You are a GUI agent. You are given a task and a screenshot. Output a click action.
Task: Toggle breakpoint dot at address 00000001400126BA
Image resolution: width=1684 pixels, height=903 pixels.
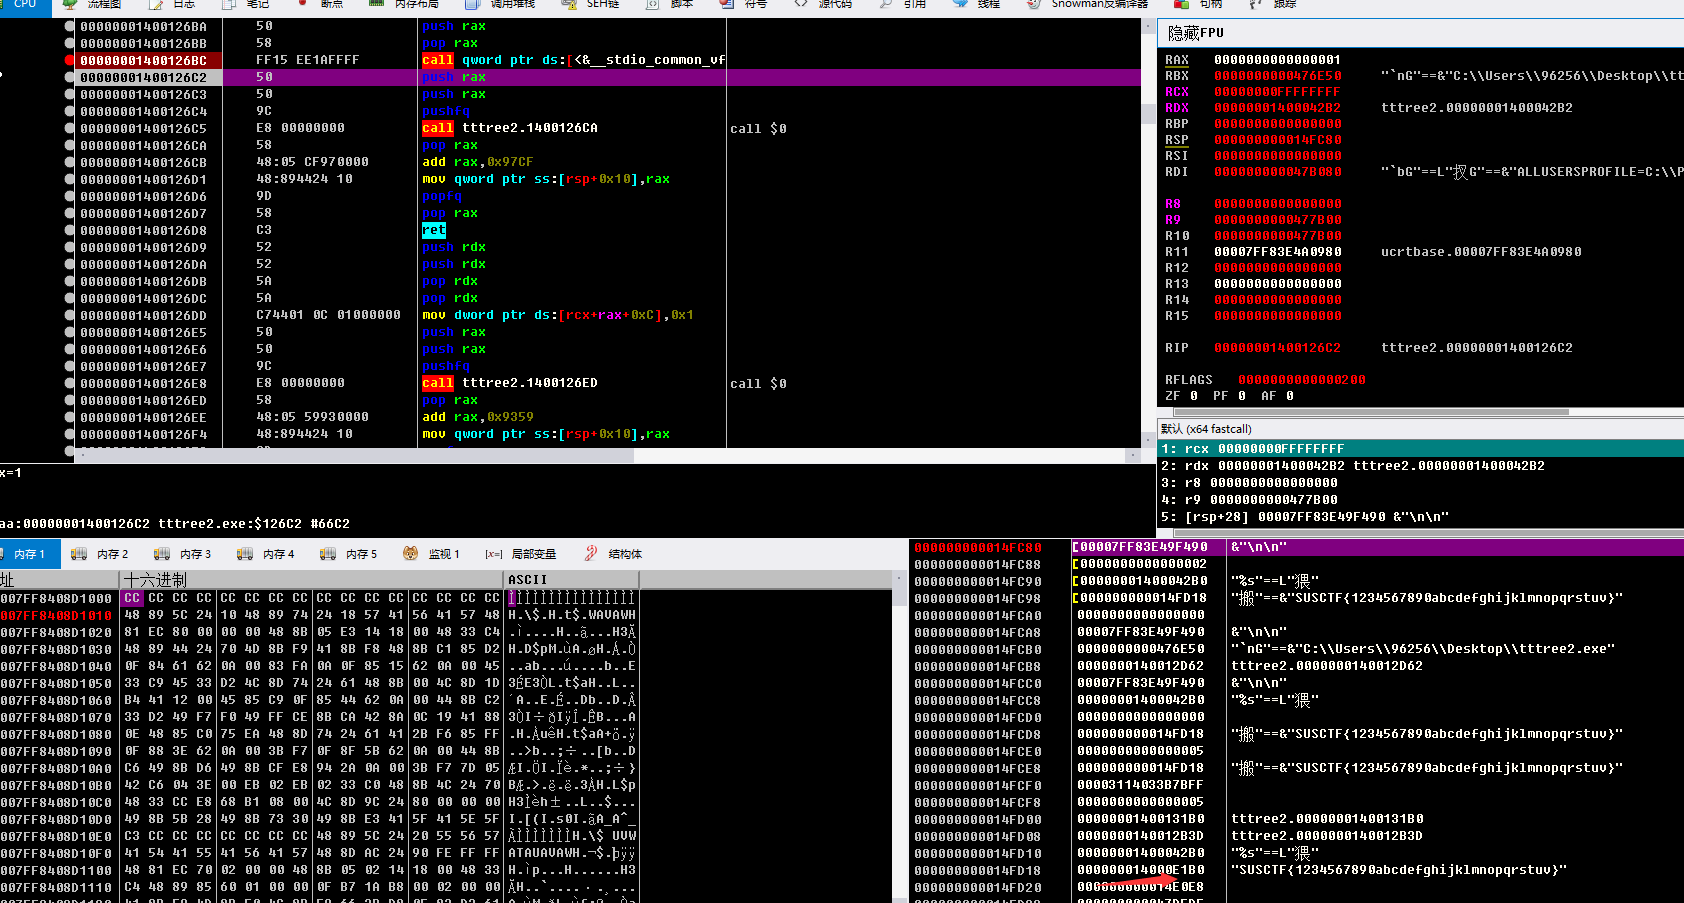(x=69, y=26)
